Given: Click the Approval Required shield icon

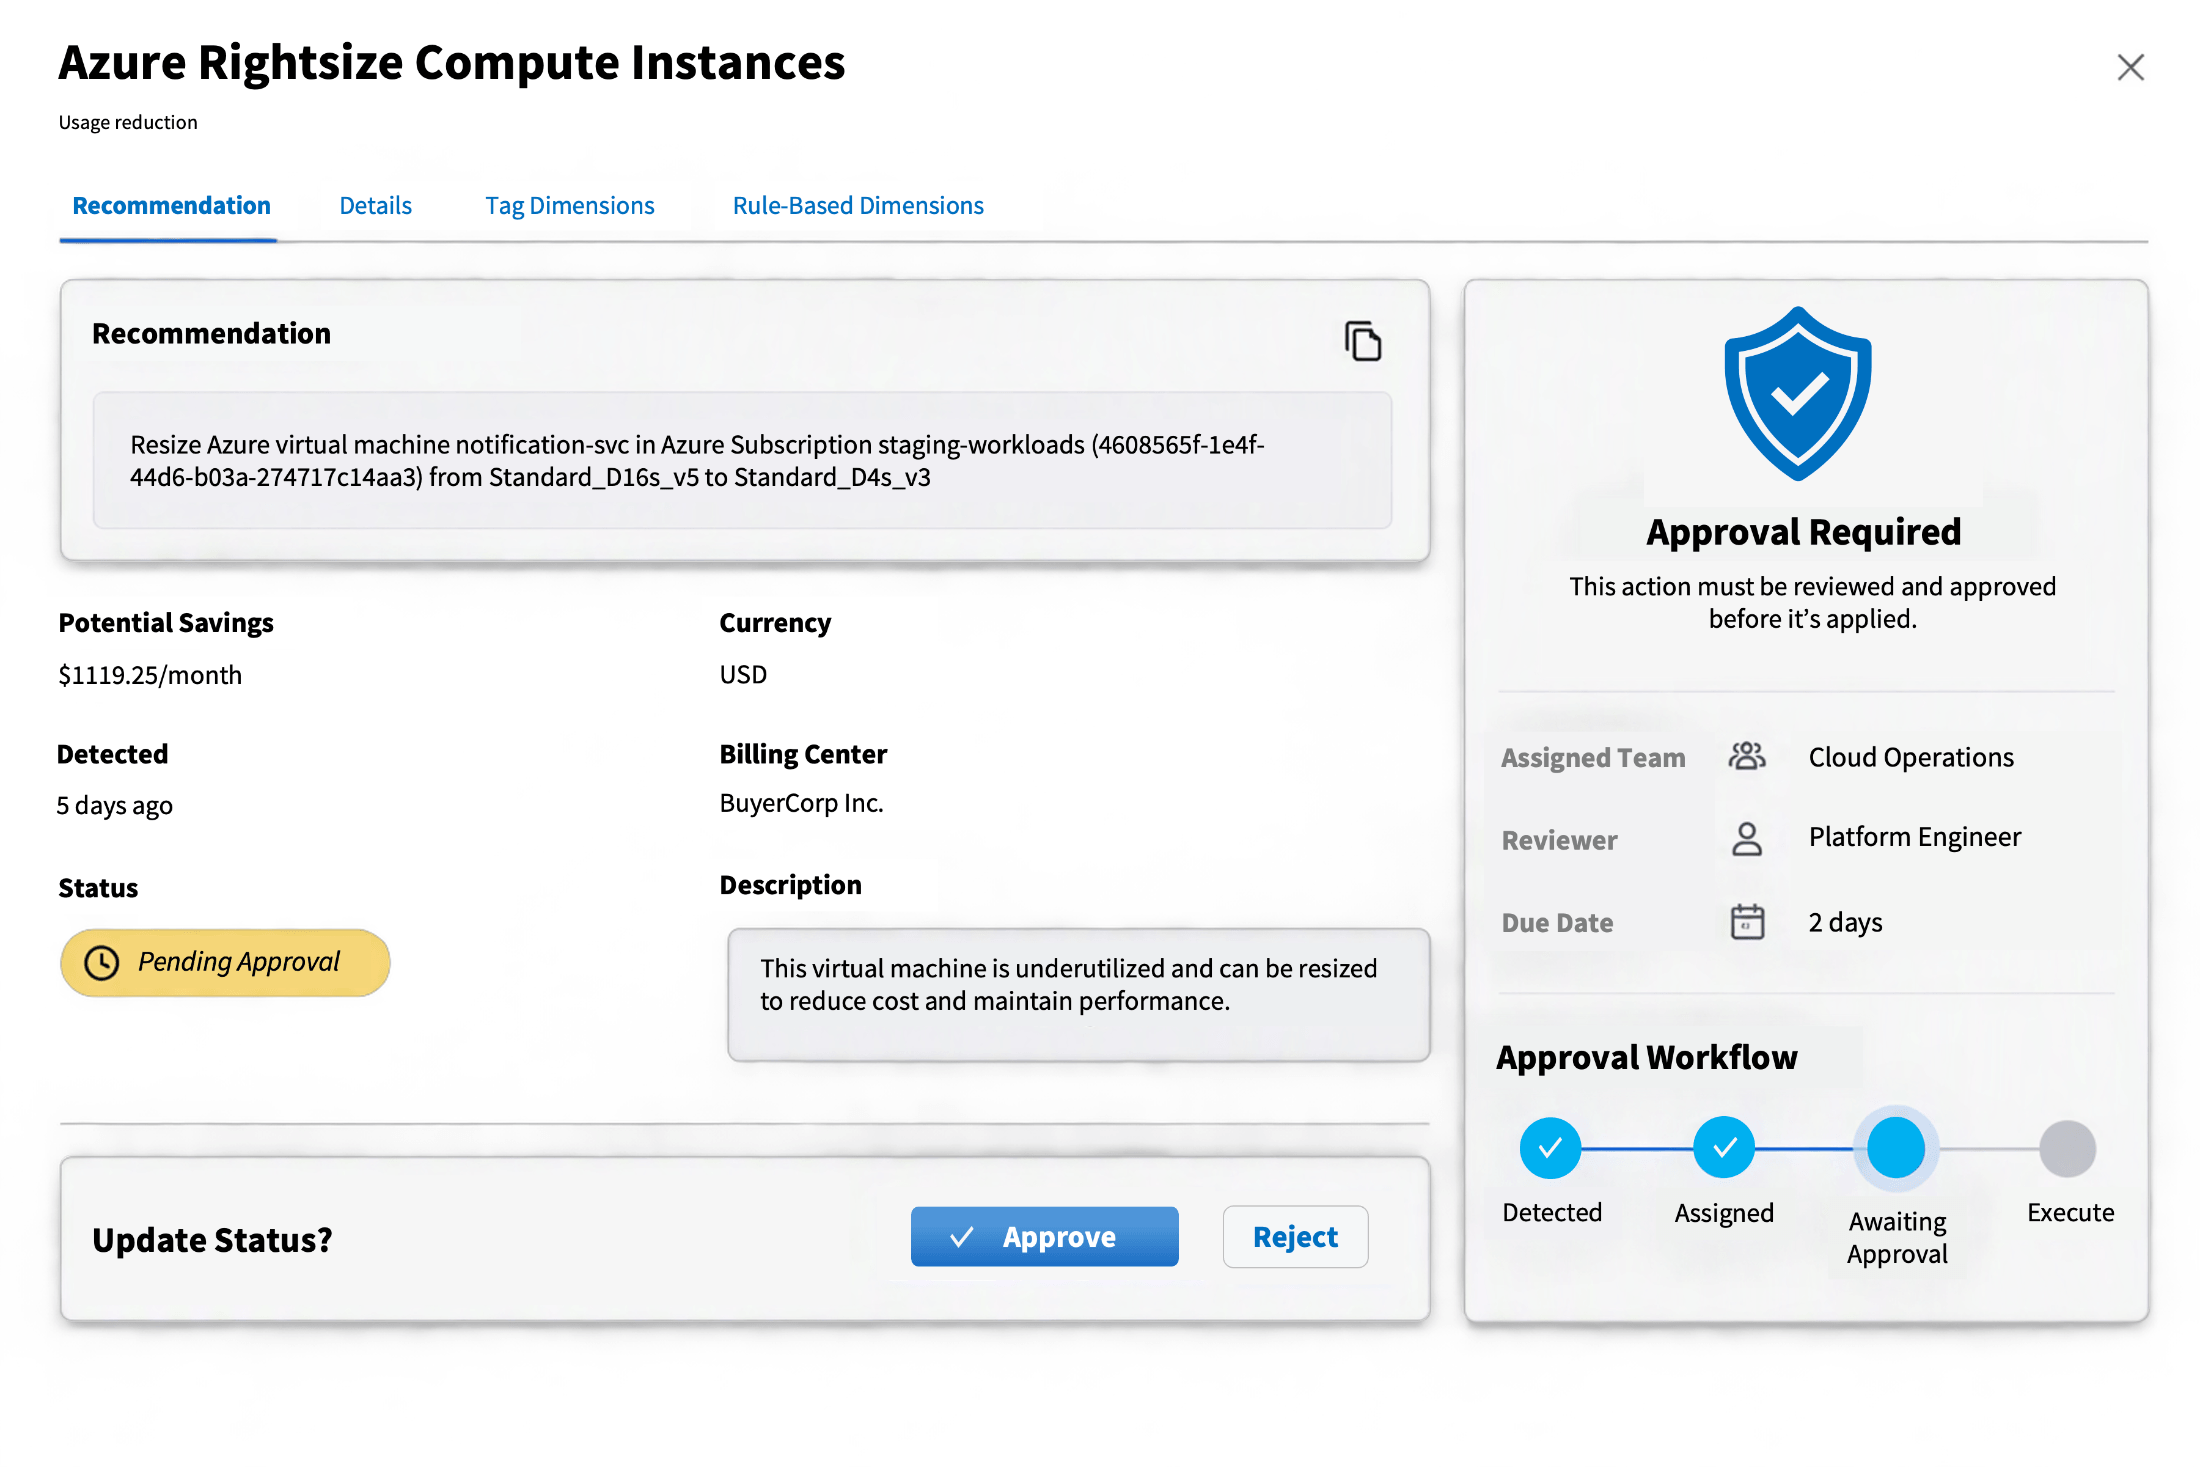Looking at the screenshot, I should click(x=1797, y=393).
